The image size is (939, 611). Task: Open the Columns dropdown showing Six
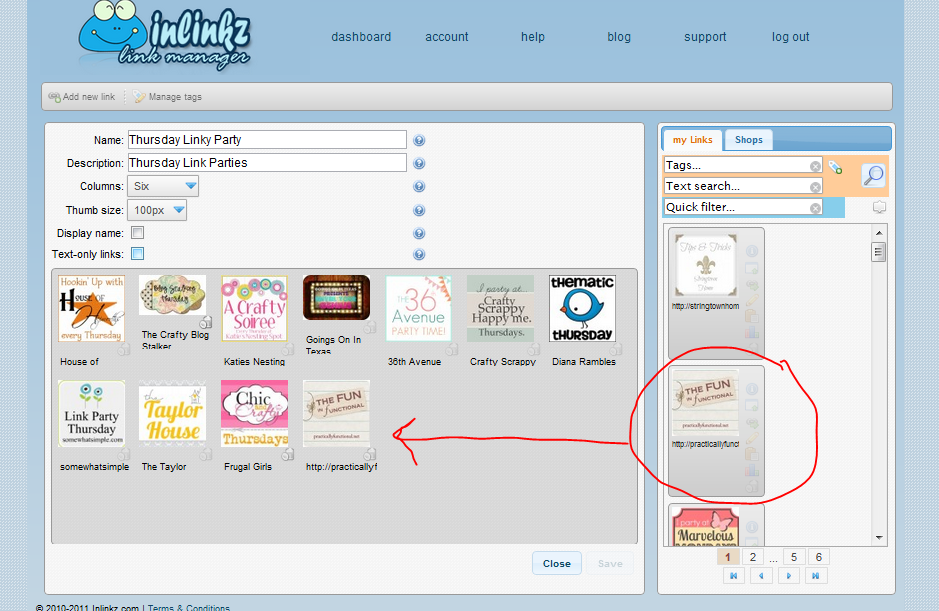tap(163, 186)
